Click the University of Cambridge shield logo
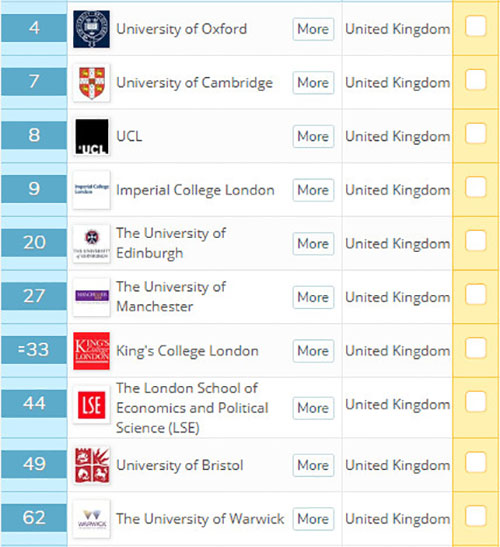This screenshot has width=500, height=547. coord(91,83)
